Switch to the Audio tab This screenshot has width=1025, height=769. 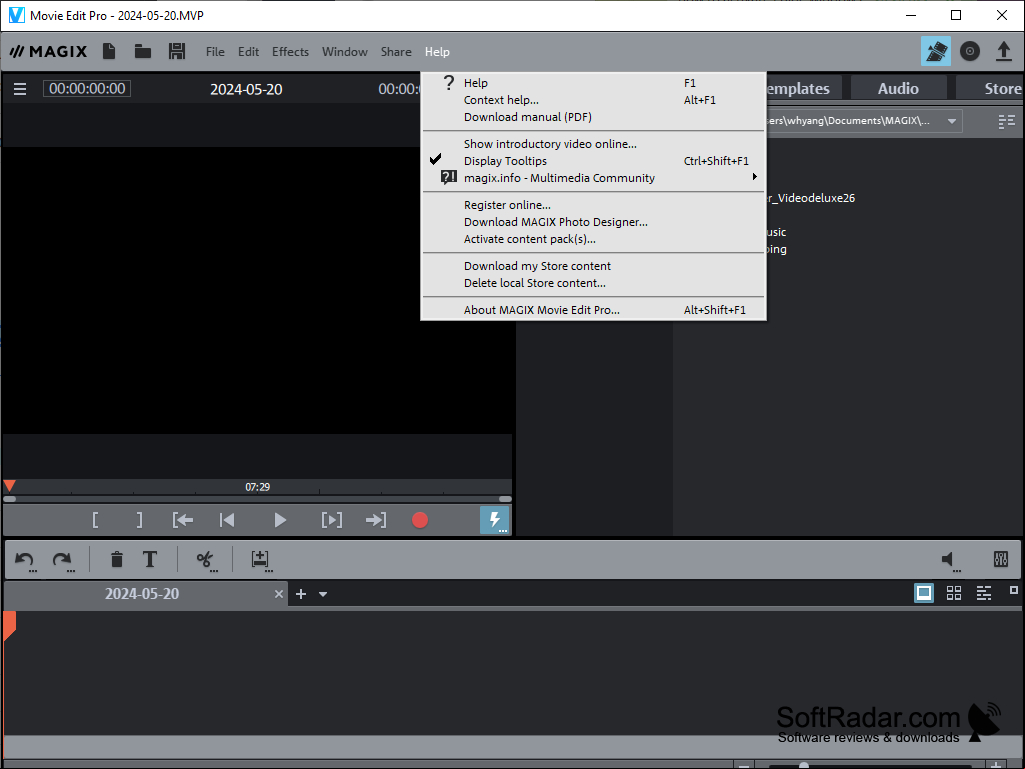coord(898,88)
